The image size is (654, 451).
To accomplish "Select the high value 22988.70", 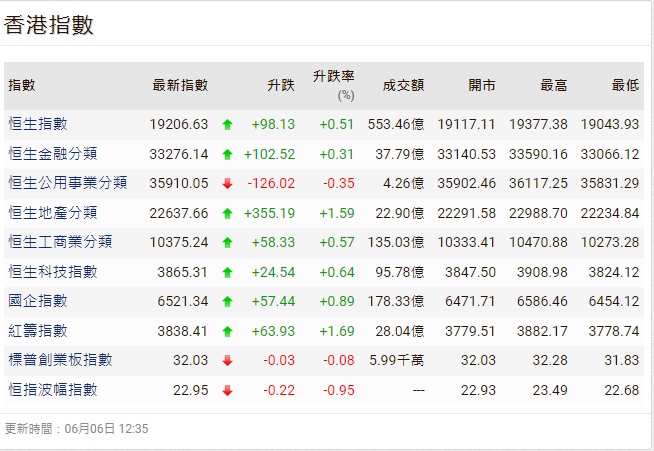I will point(538,213).
